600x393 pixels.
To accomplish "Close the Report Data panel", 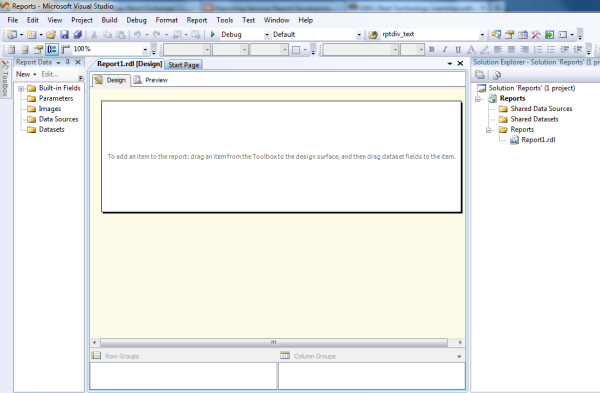I will (78, 62).
